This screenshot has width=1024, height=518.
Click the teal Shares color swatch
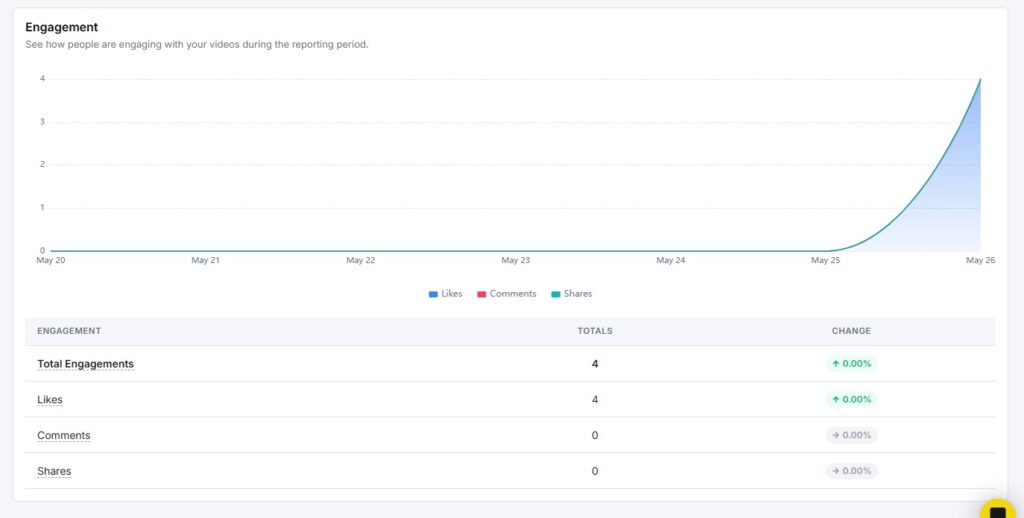coord(556,295)
